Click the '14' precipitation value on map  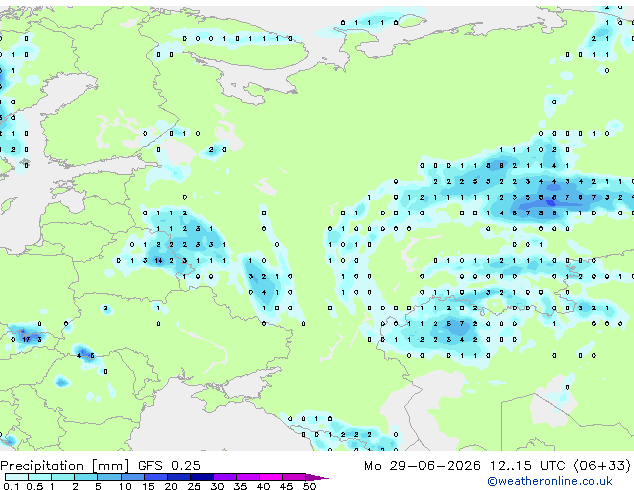point(158,261)
